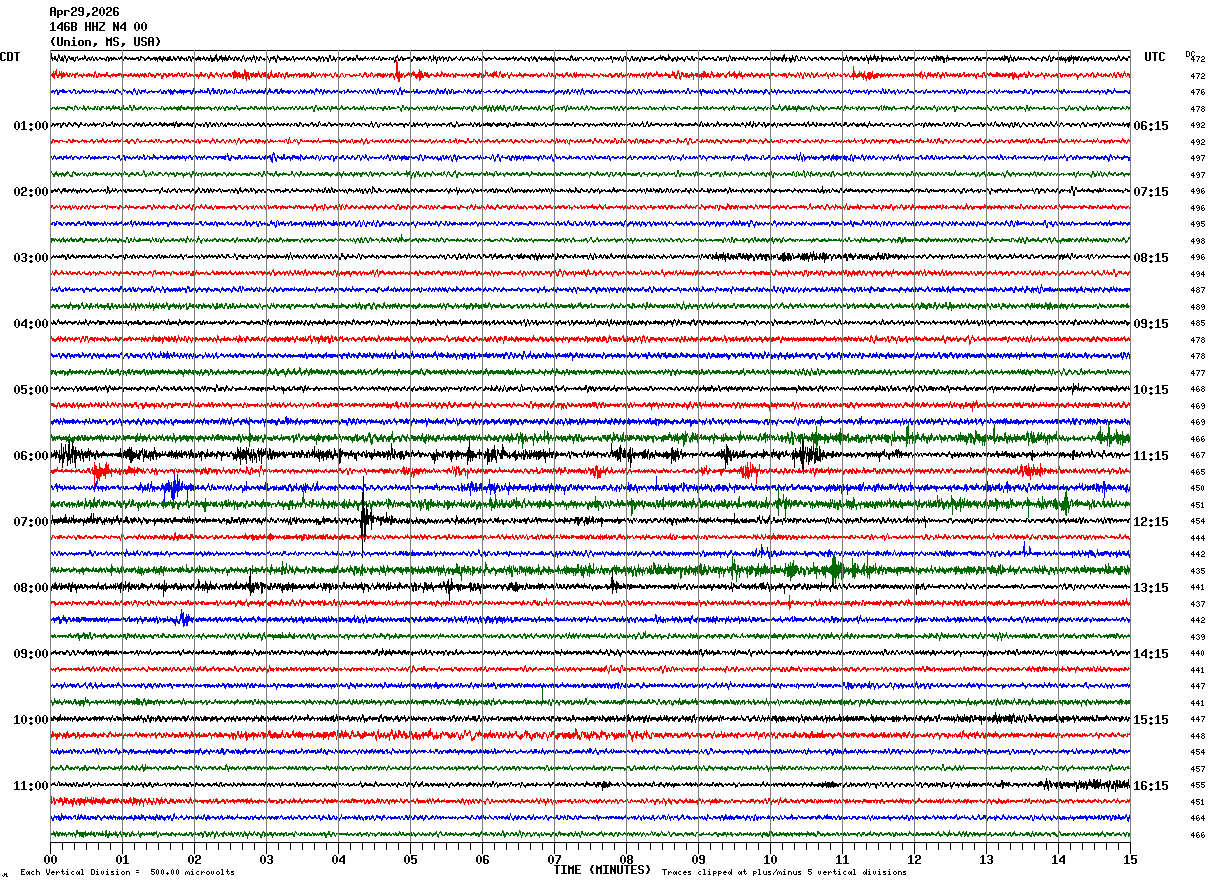Click DC offset value 477
The width and height of the screenshot is (1210, 886).
[x=1197, y=373]
